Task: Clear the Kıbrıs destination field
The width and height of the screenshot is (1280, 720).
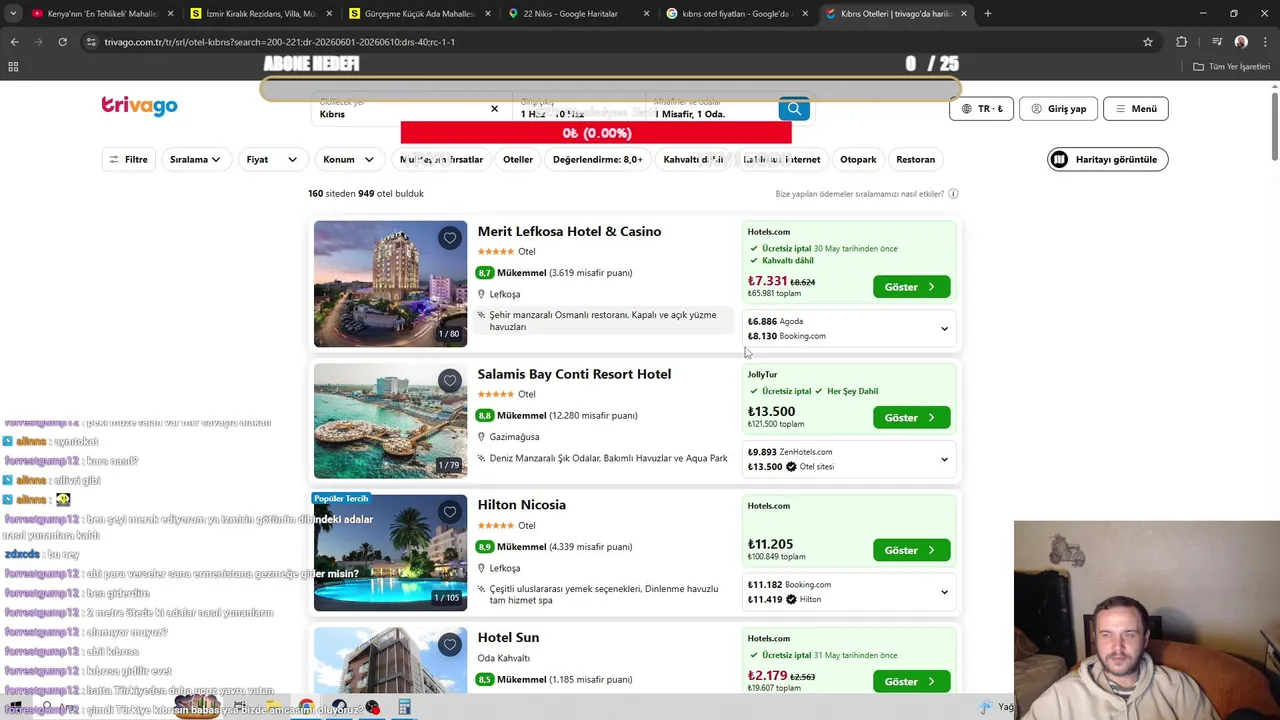Action: [494, 109]
